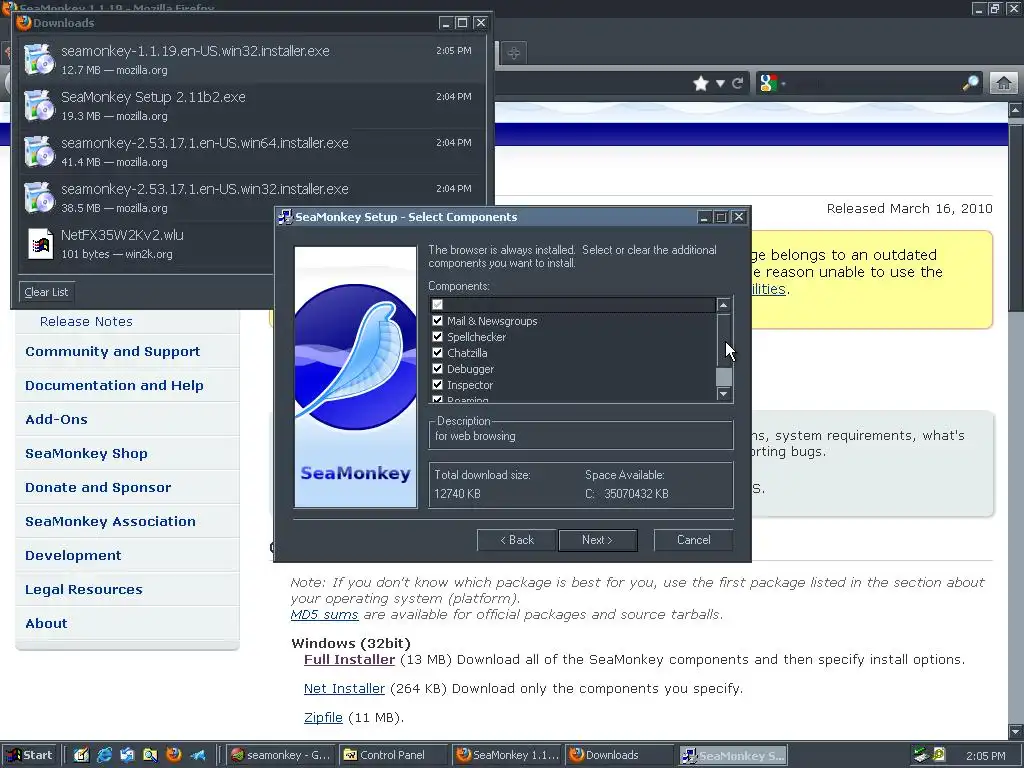Open Development sidebar item
This screenshot has width=1024, height=768.
73,555
